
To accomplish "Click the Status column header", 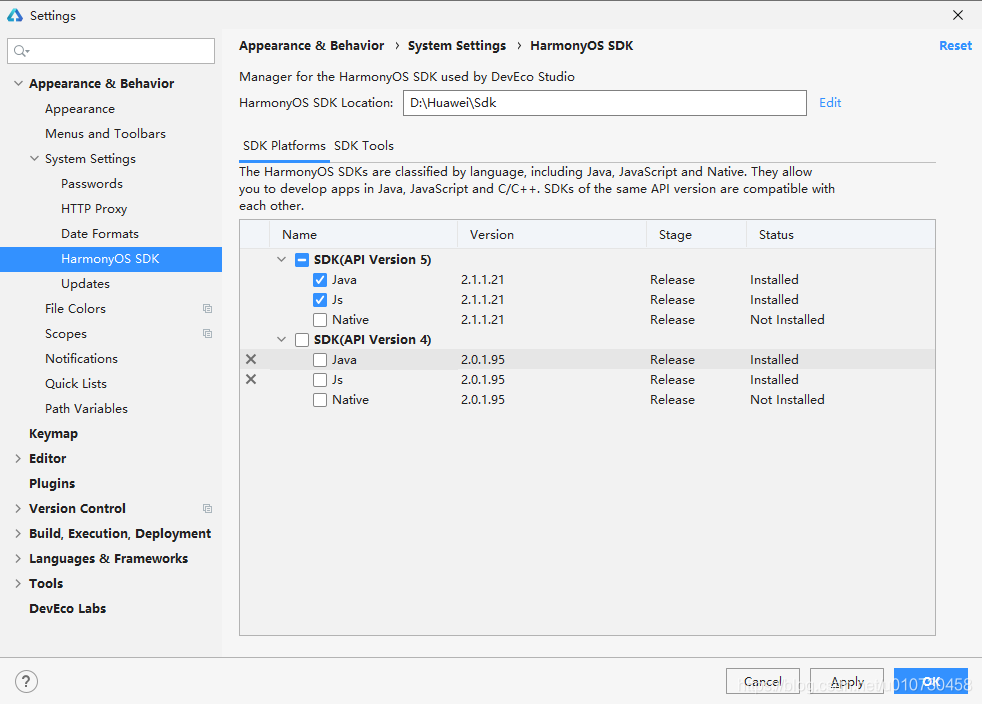I will pyautogui.click(x=841, y=235).
